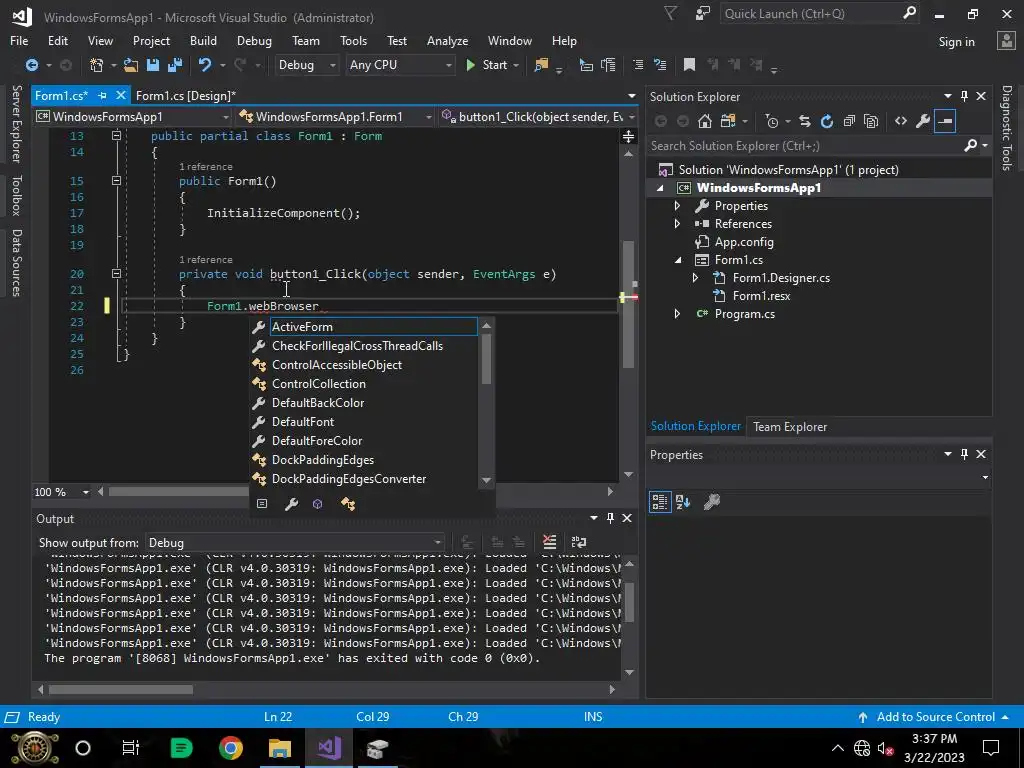Open the Debug menu
1024x768 pixels.
click(x=254, y=40)
